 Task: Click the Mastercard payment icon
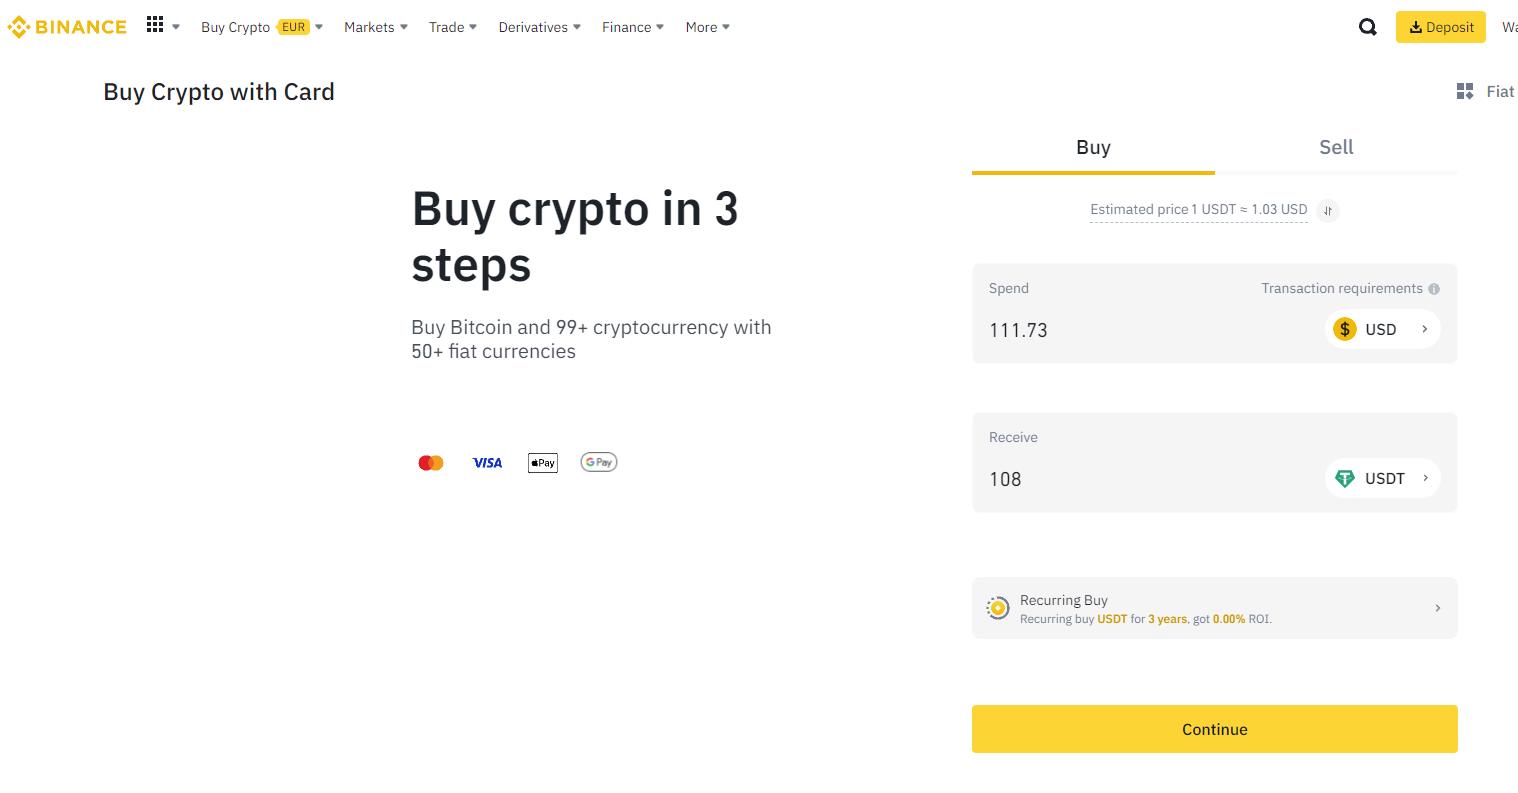(x=431, y=463)
